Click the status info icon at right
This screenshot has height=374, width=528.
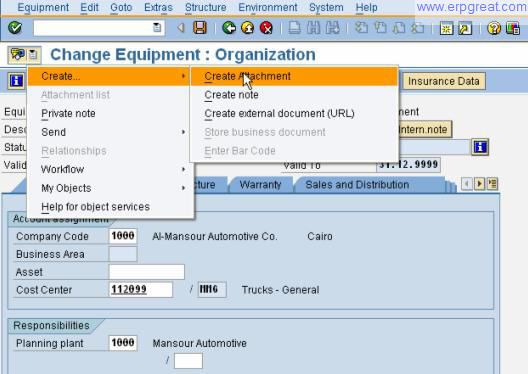click(480, 147)
